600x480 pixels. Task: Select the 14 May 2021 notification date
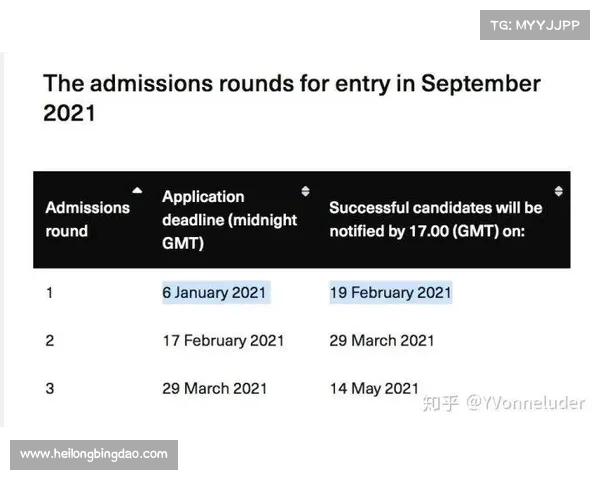pos(374,388)
